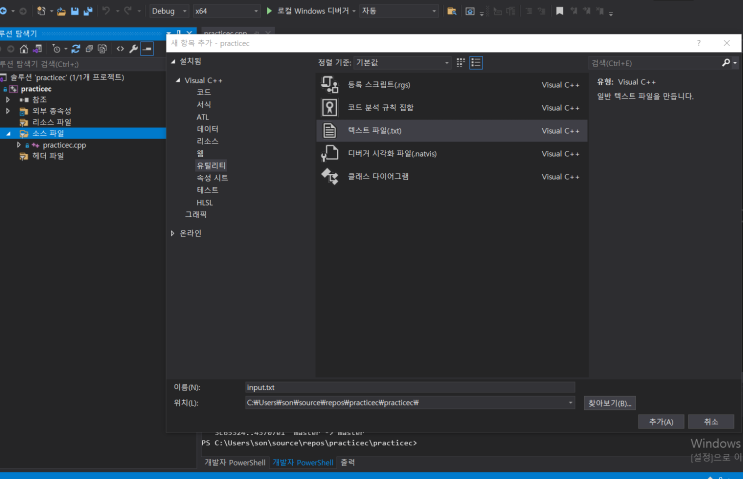Select the 리소스 category
This screenshot has height=479, width=743.
(x=208, y=141)
